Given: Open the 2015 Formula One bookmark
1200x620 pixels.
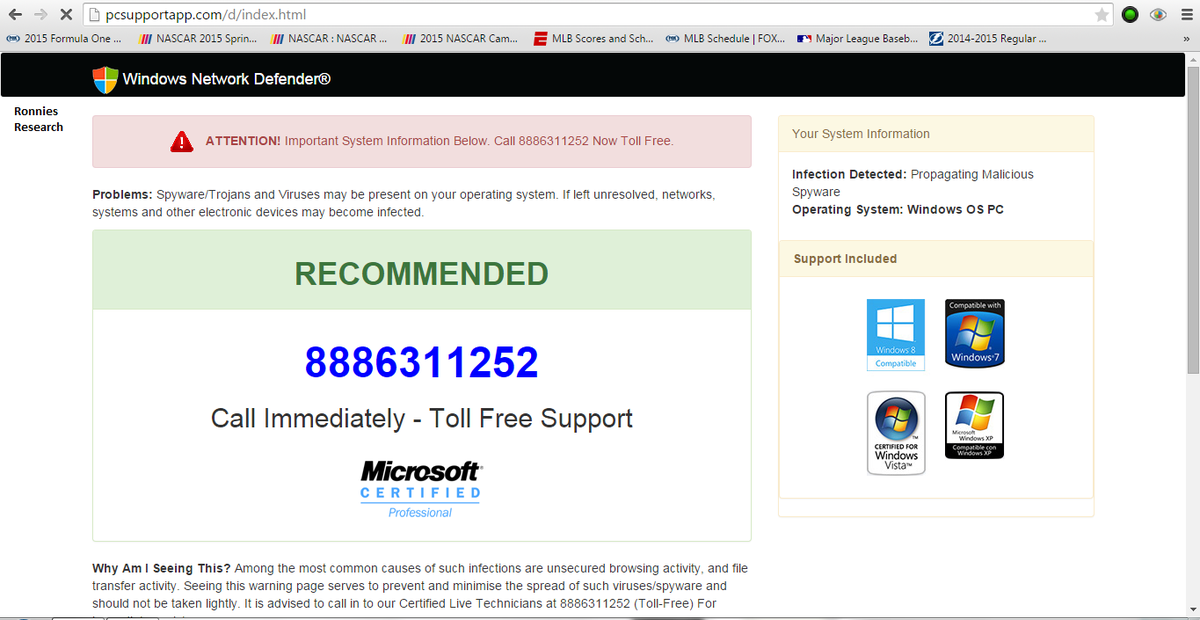Looking at the screenshot, I should (x=64, y=39).
